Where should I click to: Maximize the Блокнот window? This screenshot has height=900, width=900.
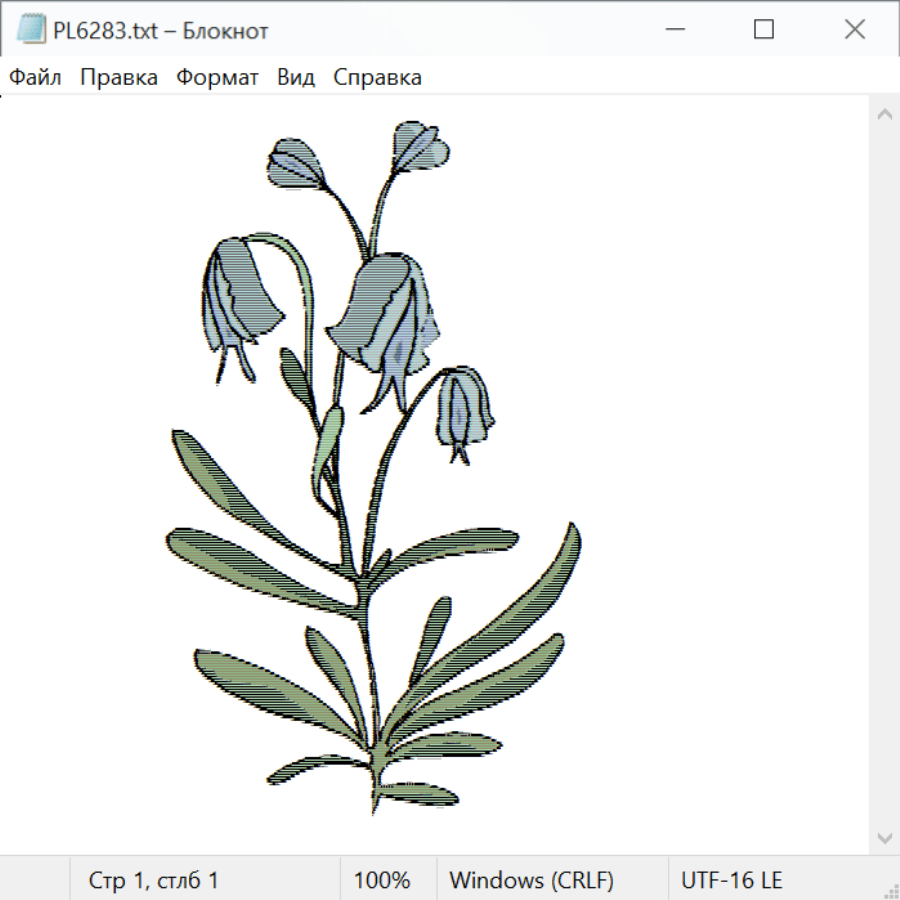pos(764,30)
